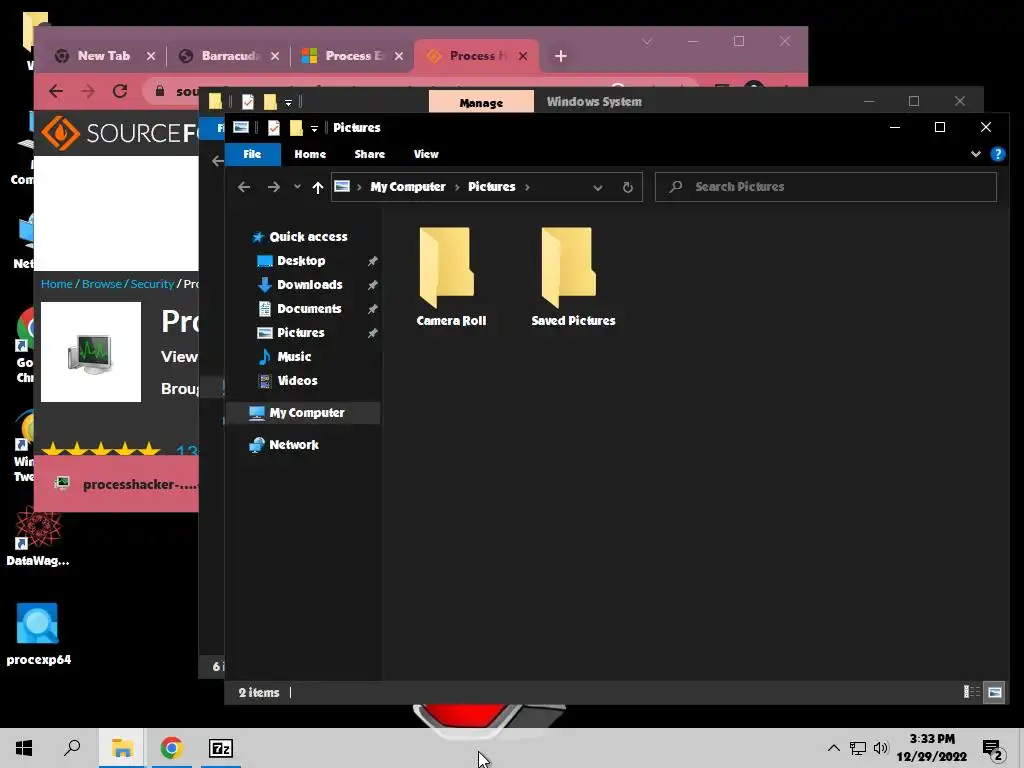This screenshot has height=768, width=1024.
Task: Expand the address bar history dropdown
Action: (x=597, y=187)
